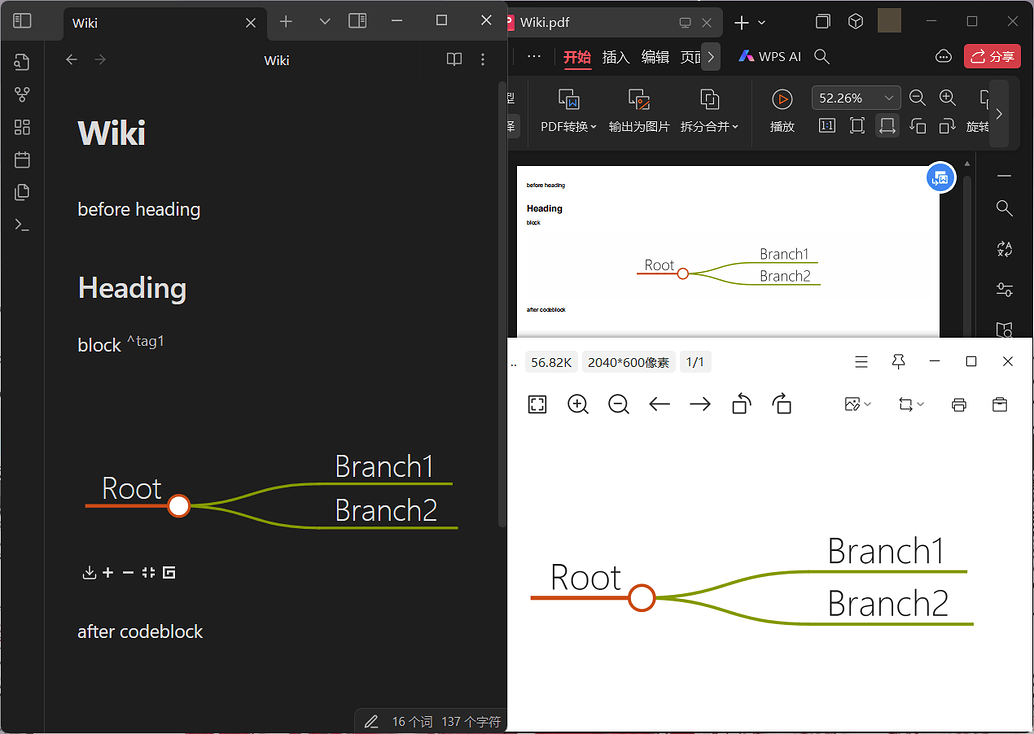This screenshot has width=1034, height=734.
Task: Create new canvas from Obsidian ribbon
Action: pos(22,127)
